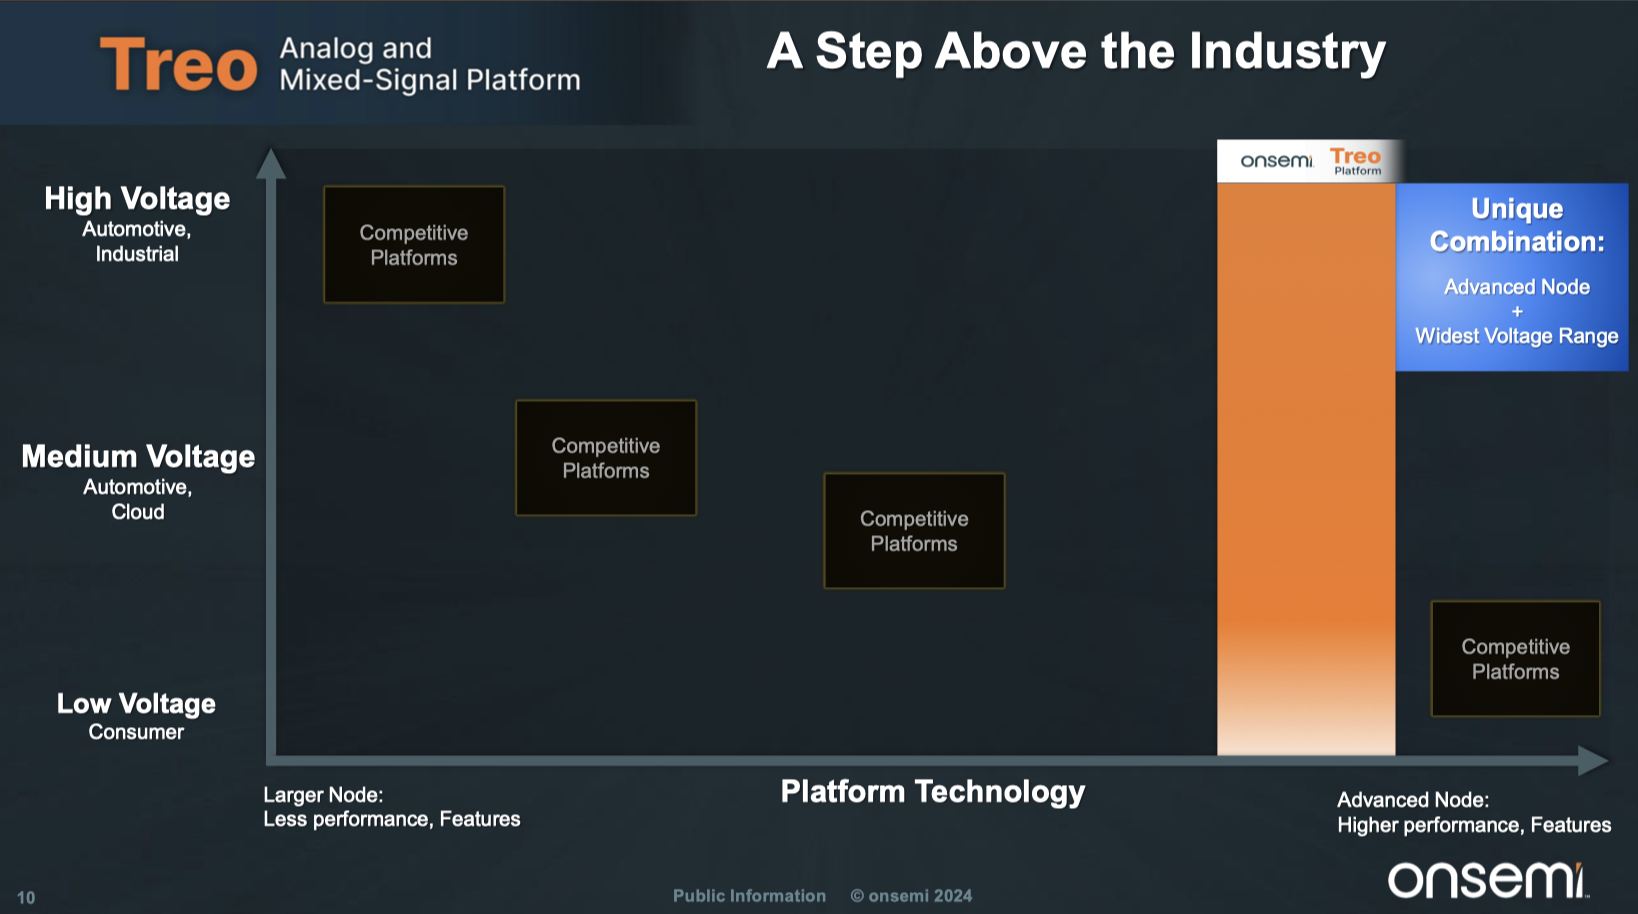Click the white onsemi logo at bottom right
Viewport: 1638px width, 914px height.
[x=1486, y=880]
